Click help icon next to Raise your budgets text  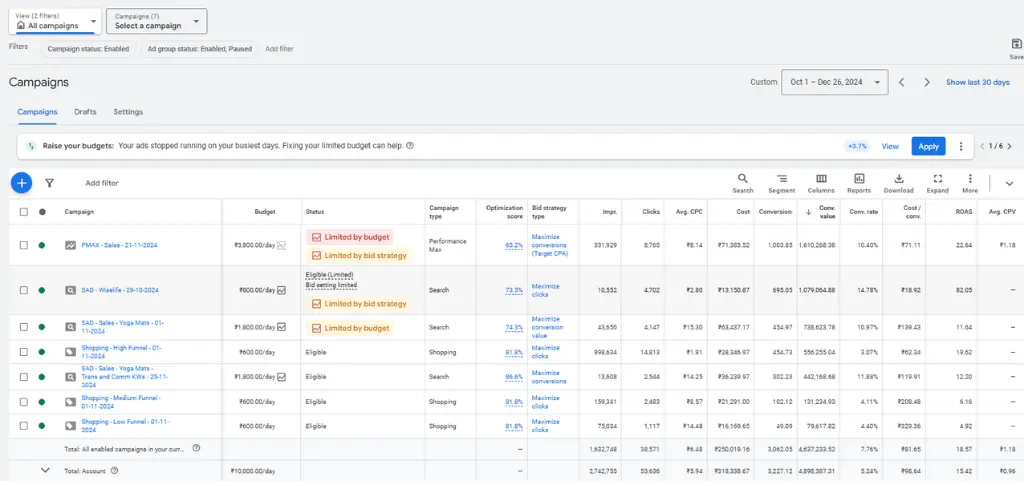[x=409, y=146]
